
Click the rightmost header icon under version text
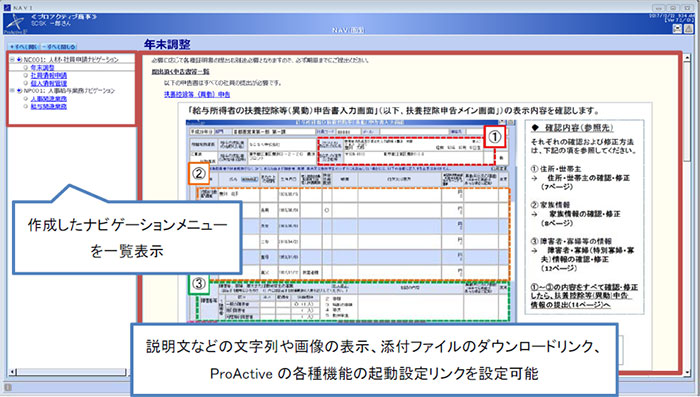[689, 28]
